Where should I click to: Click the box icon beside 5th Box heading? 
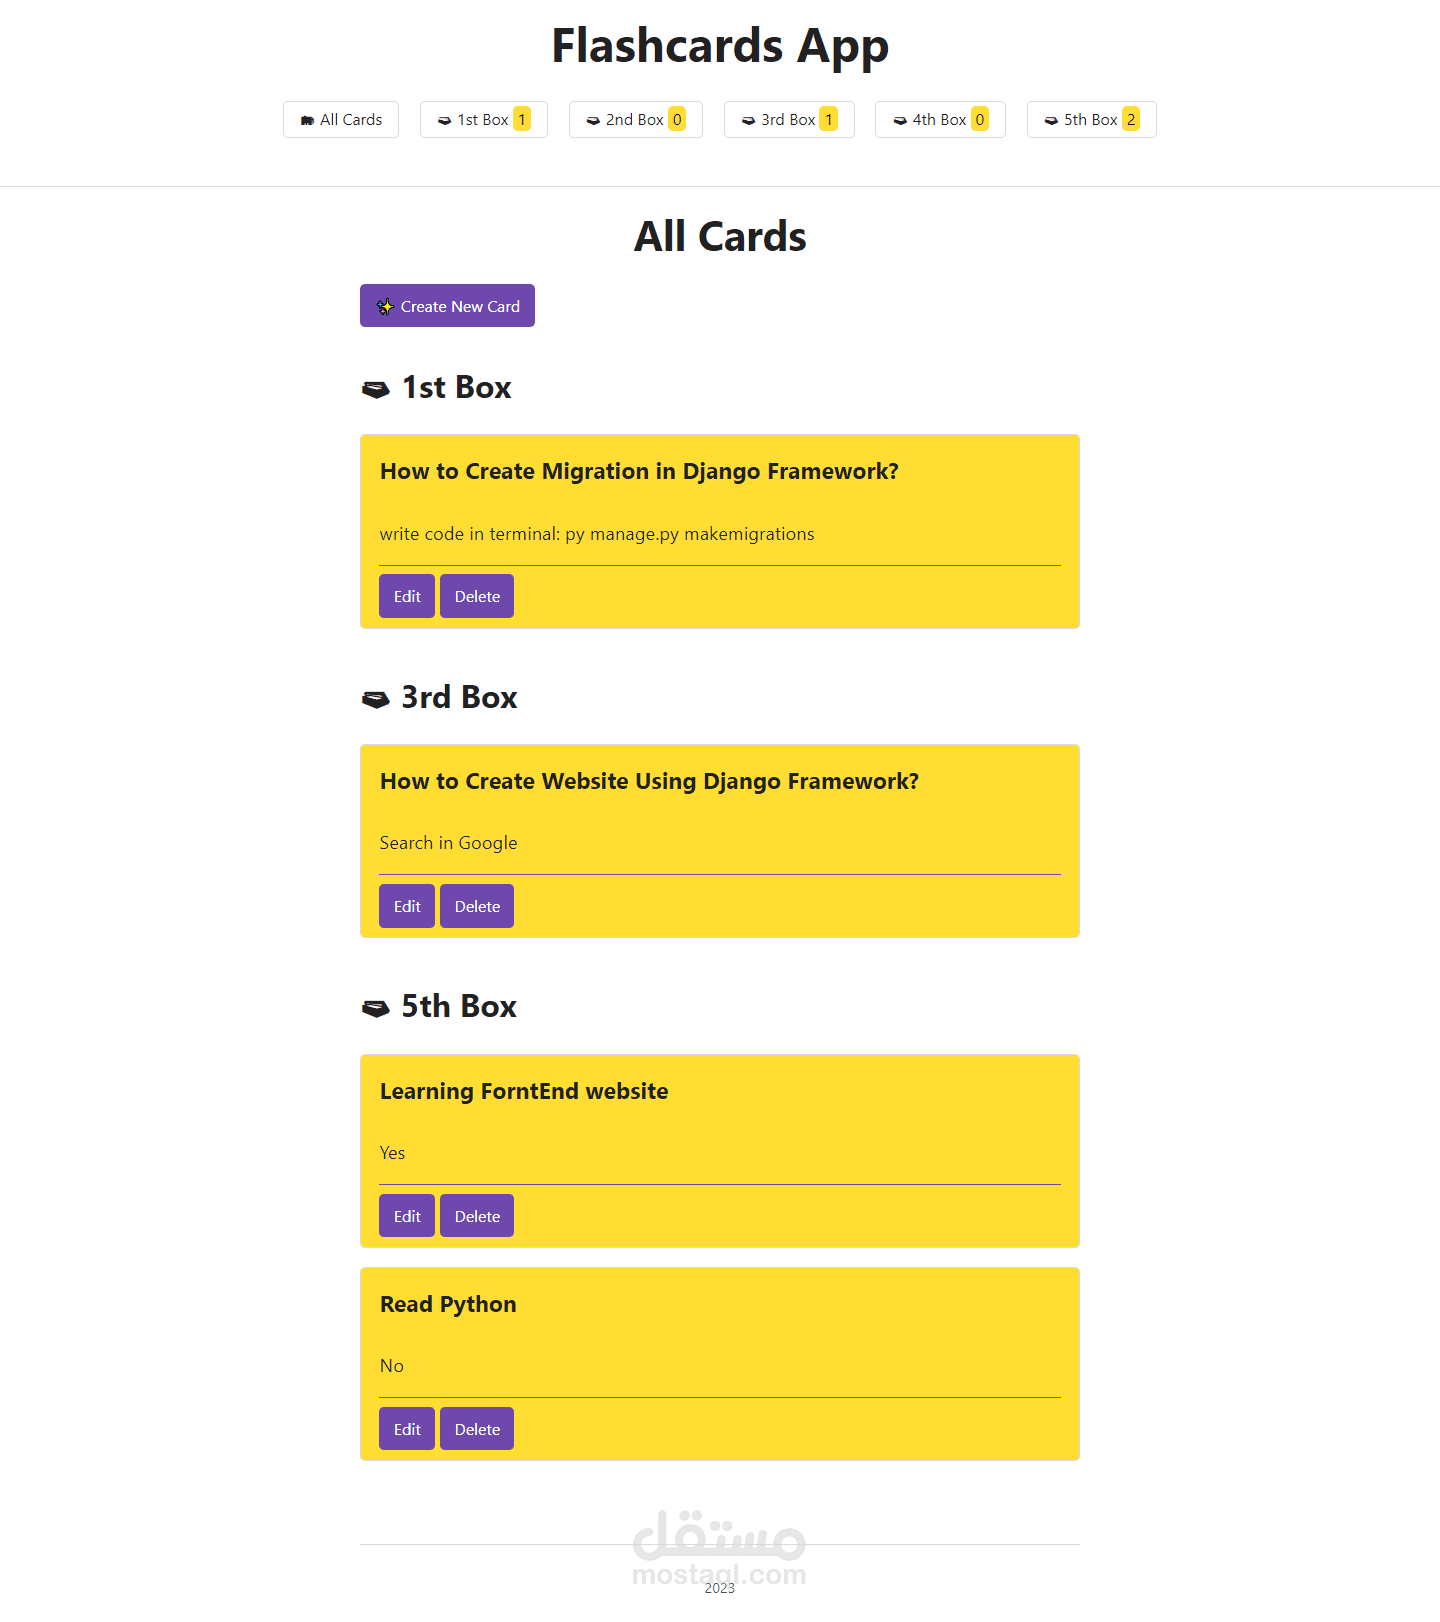(376, 1008)
